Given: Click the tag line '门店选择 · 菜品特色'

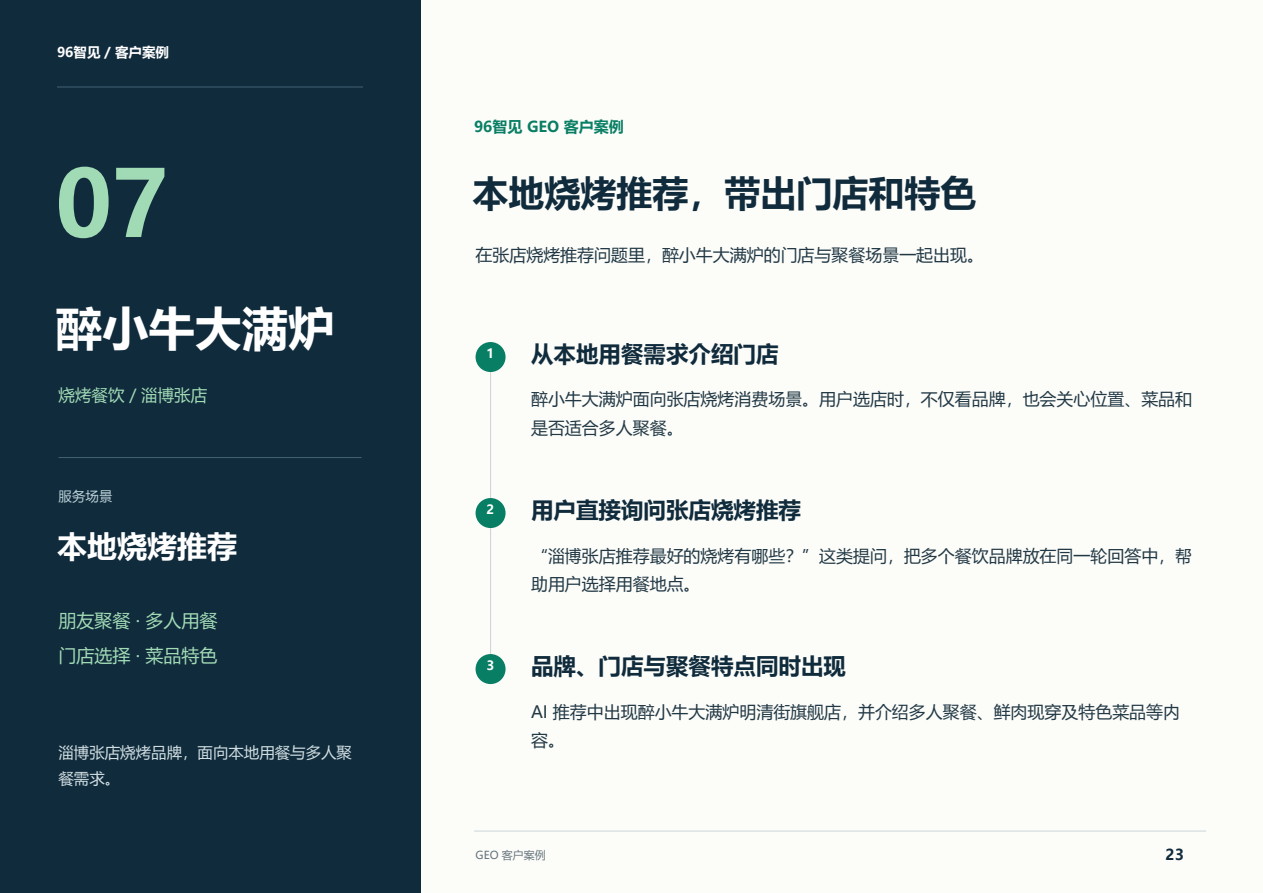Looking at the screenshot, I should pyautogui.click(x=138, y=657).
